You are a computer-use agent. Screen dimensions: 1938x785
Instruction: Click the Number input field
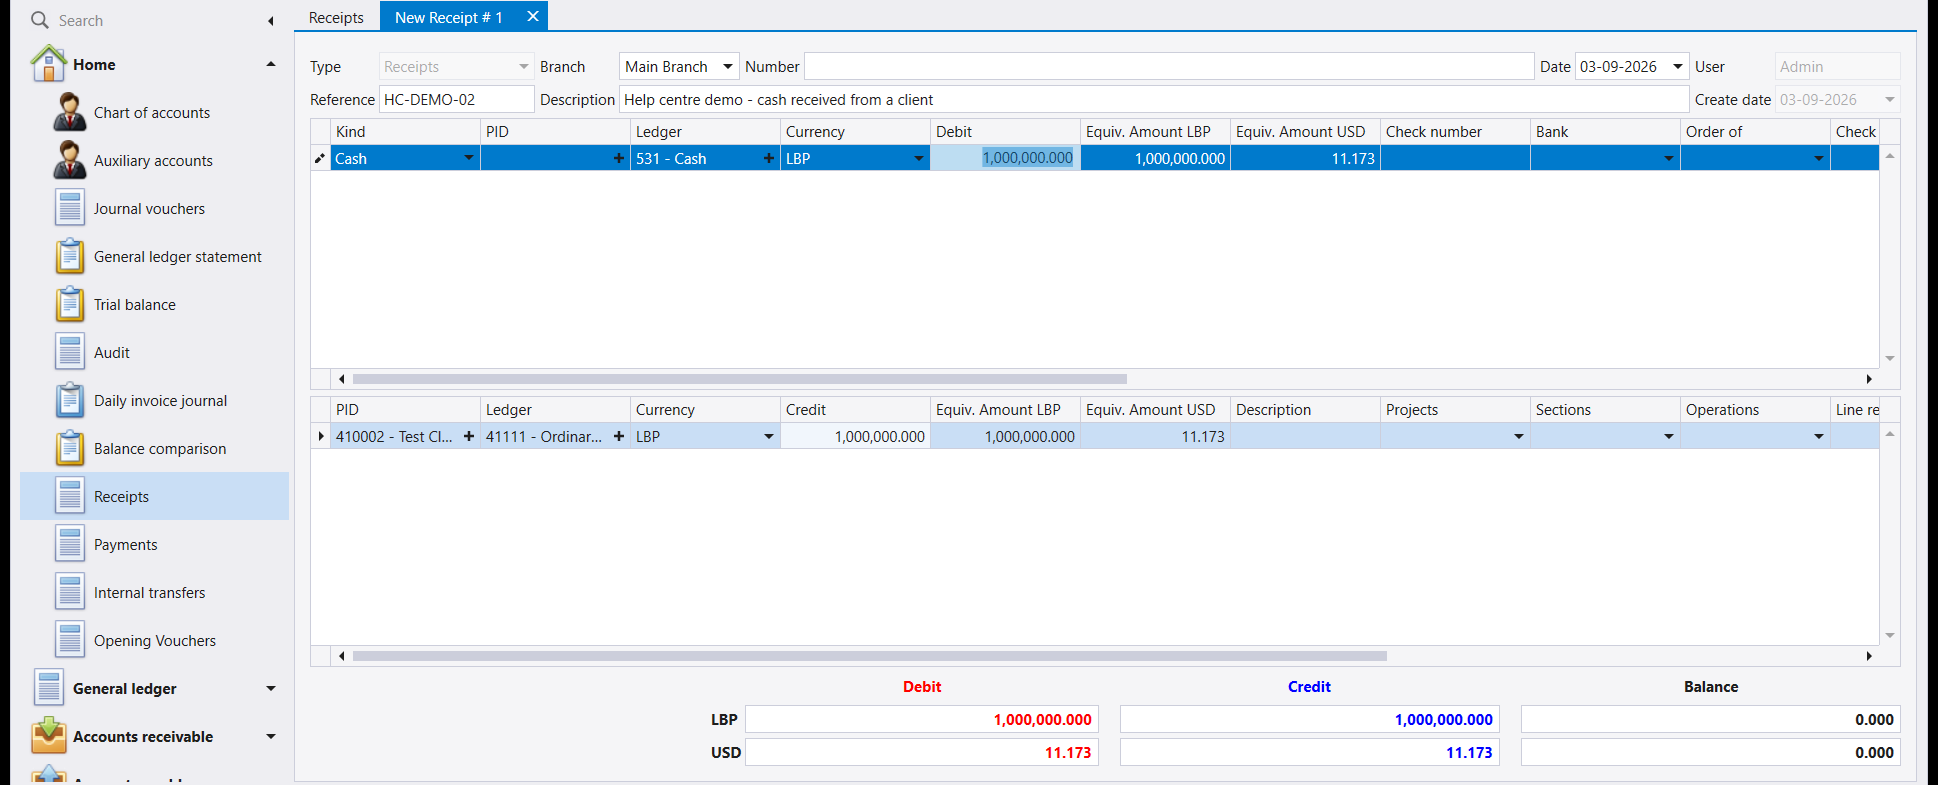(1168, 67)
